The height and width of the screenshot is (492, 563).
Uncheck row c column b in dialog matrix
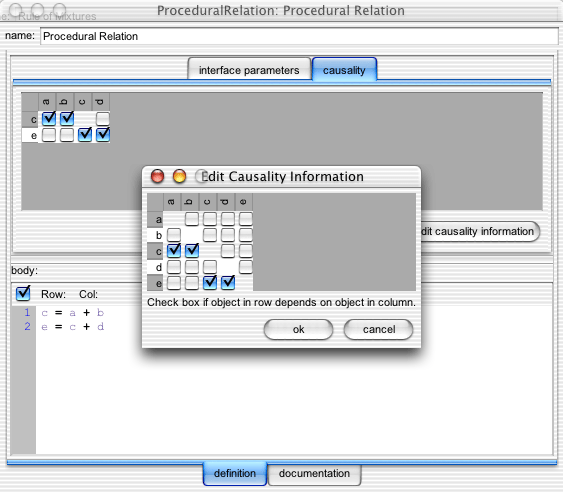coord(192,250)
